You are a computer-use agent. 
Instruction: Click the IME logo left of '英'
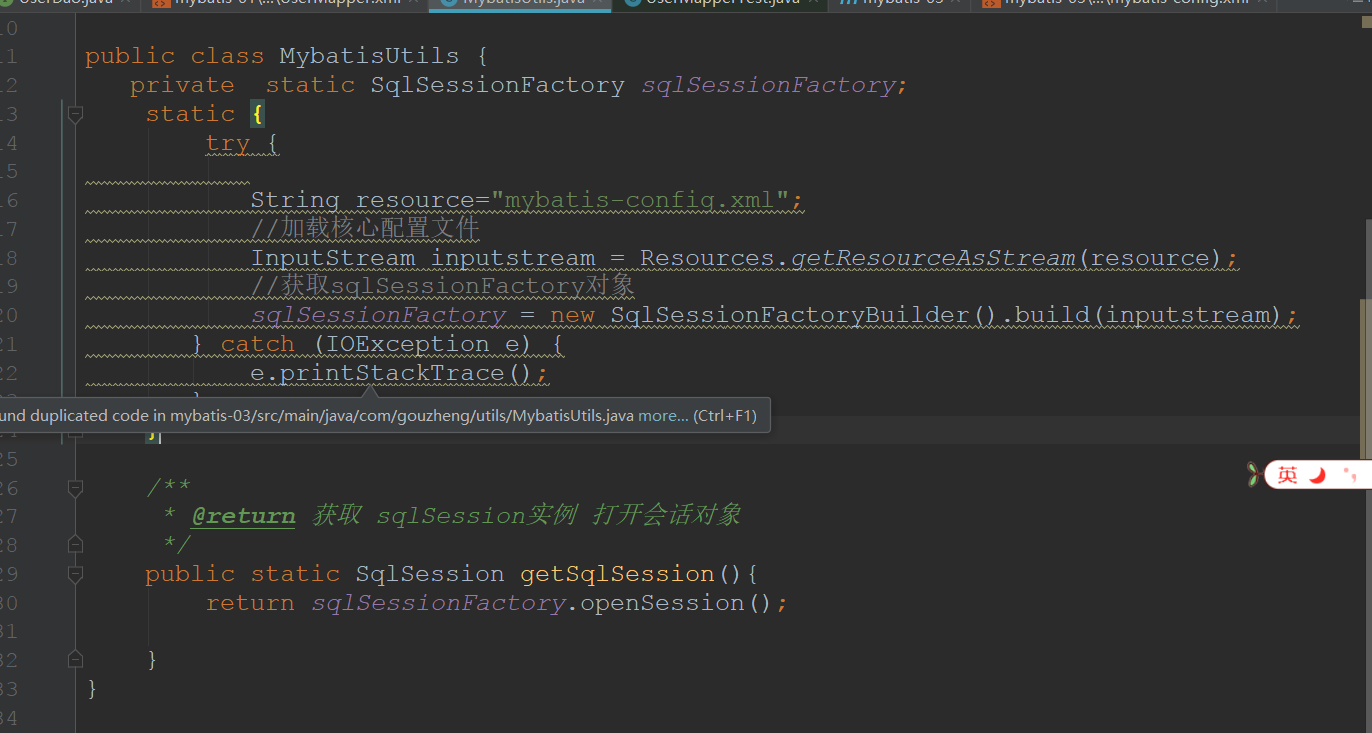point(1253,474)
